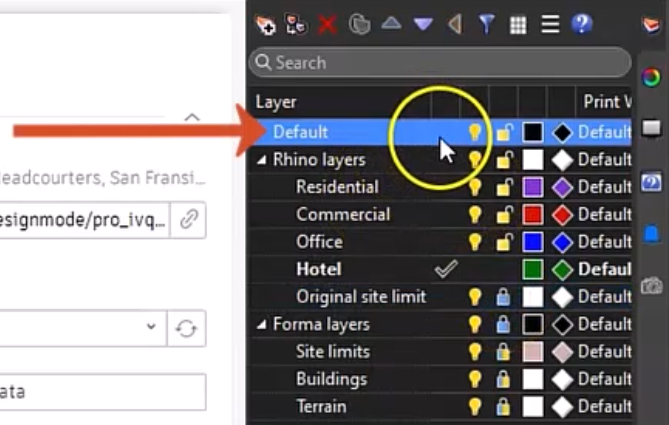Collapse the Forma layers group
The height and width of the screenshot is (425, 669).
pyautogui.click(x=262, y=325)
